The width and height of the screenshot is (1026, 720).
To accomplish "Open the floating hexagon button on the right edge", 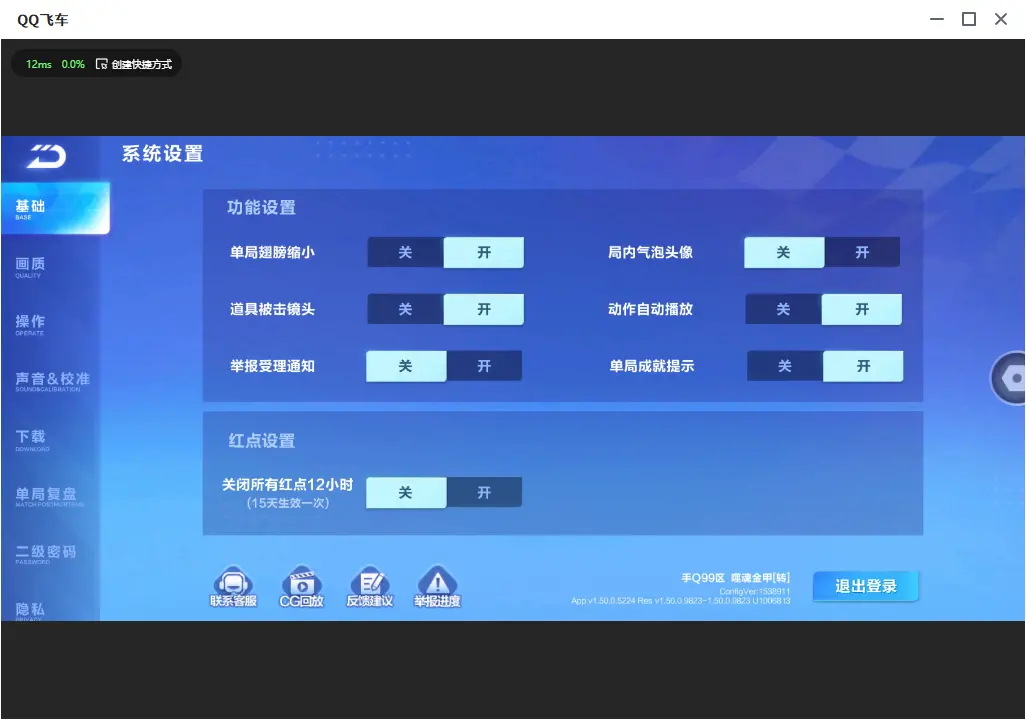I will [x=1009, y=378].
